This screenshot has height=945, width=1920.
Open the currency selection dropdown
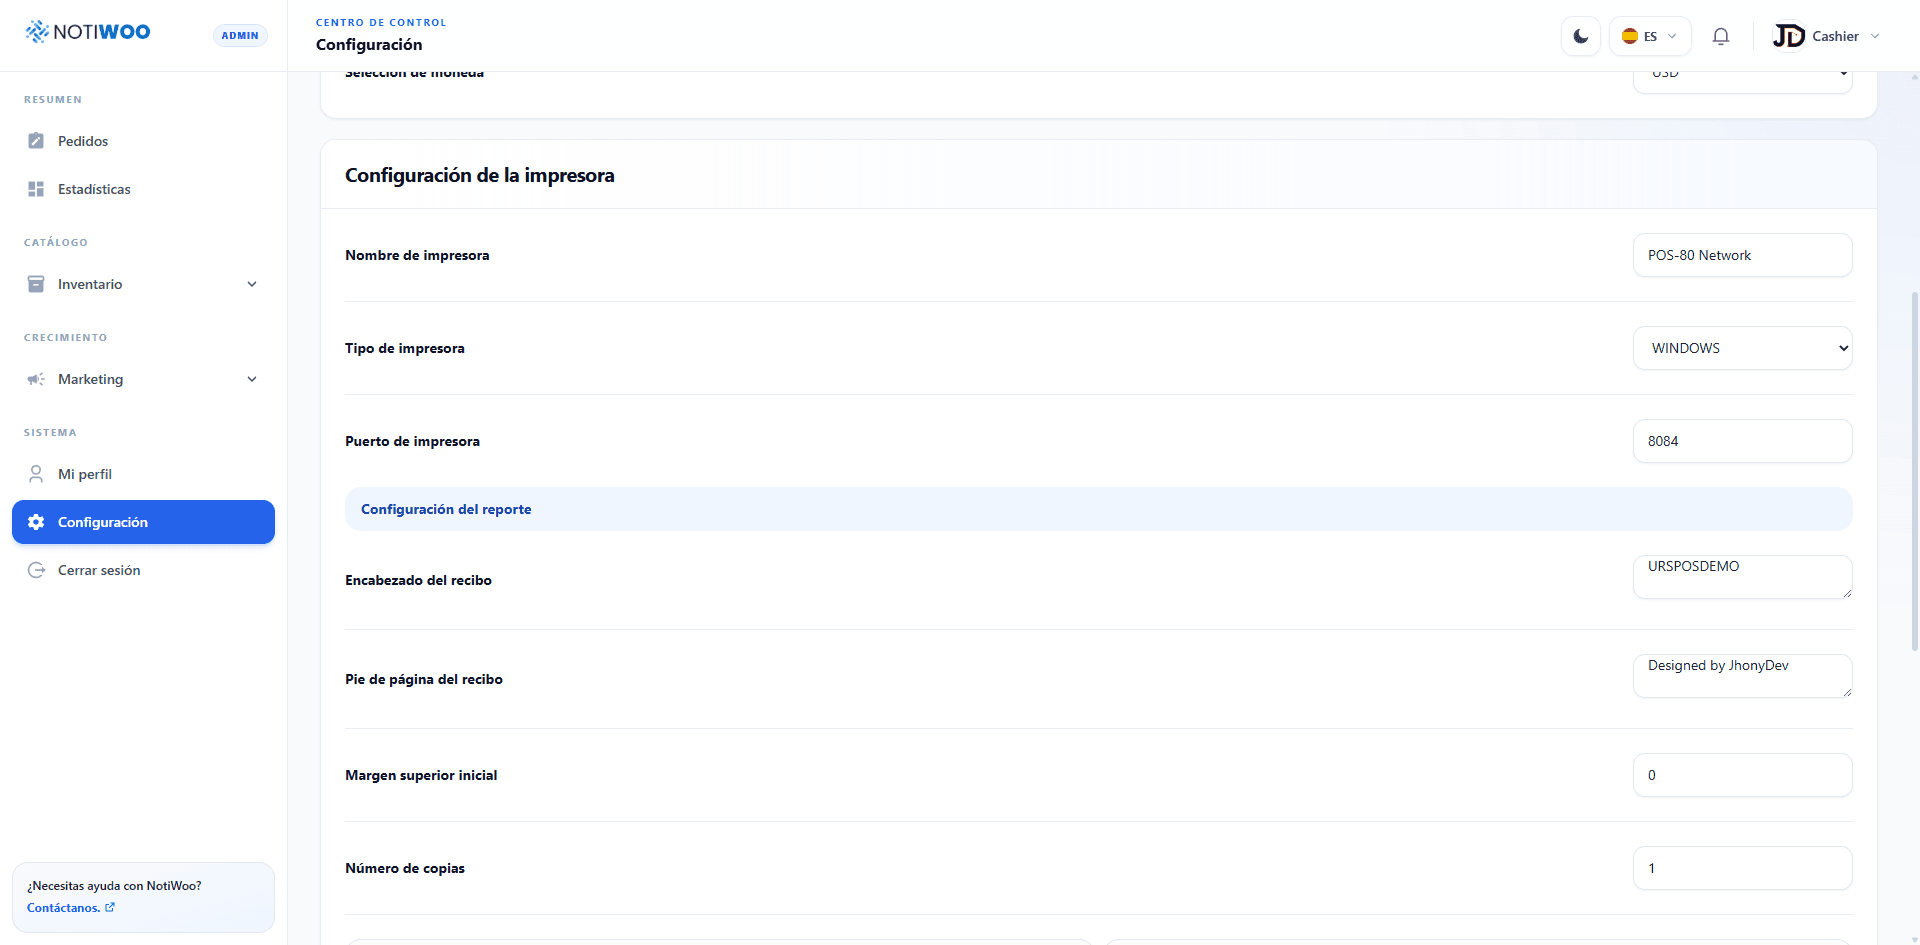pos(1742,82)
